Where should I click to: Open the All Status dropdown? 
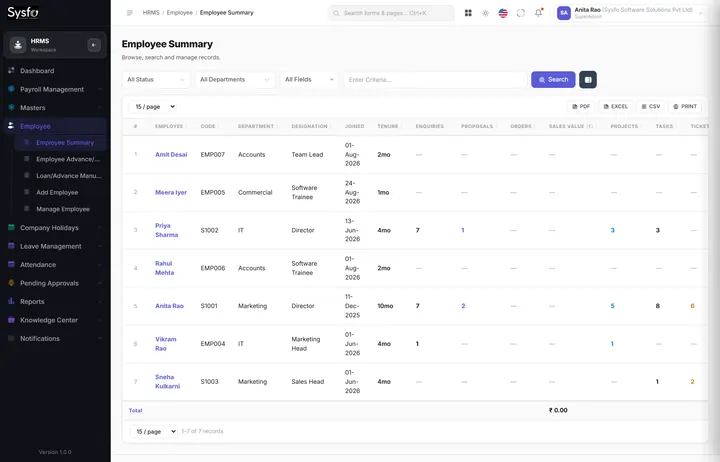click(x=156, y=79)
